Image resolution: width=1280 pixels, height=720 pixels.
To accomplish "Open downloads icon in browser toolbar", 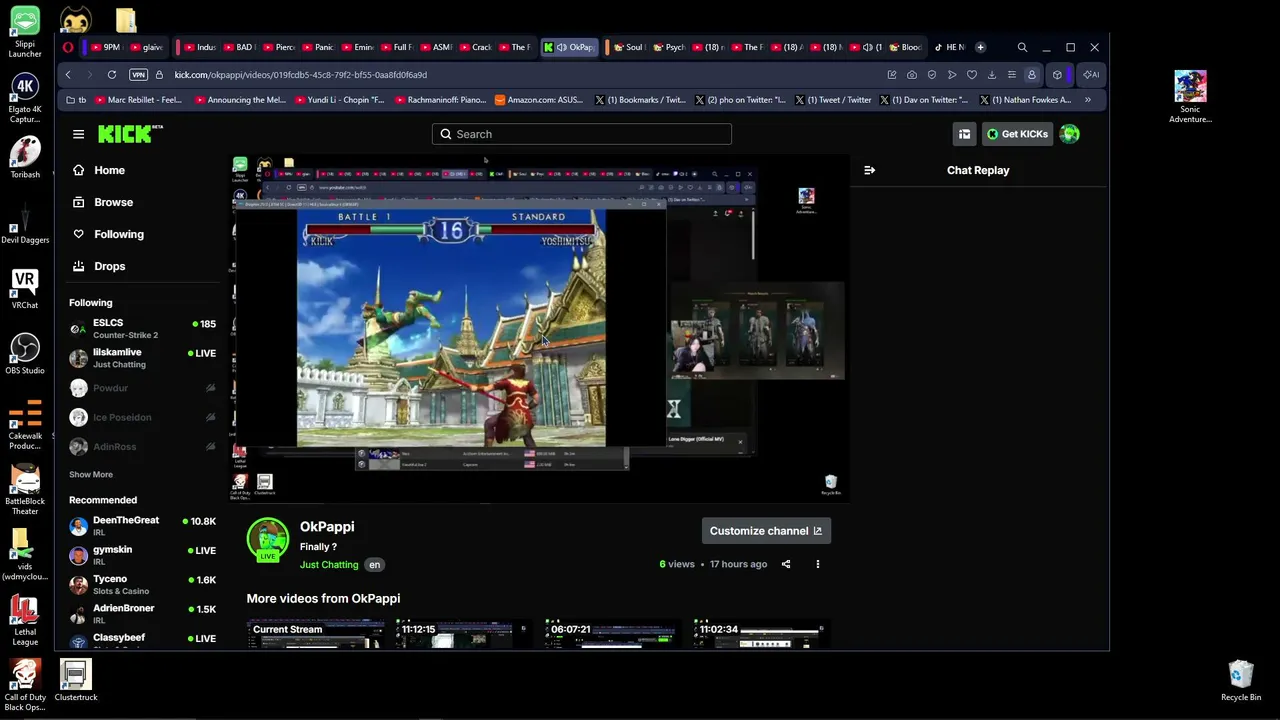I will [991, 75].
